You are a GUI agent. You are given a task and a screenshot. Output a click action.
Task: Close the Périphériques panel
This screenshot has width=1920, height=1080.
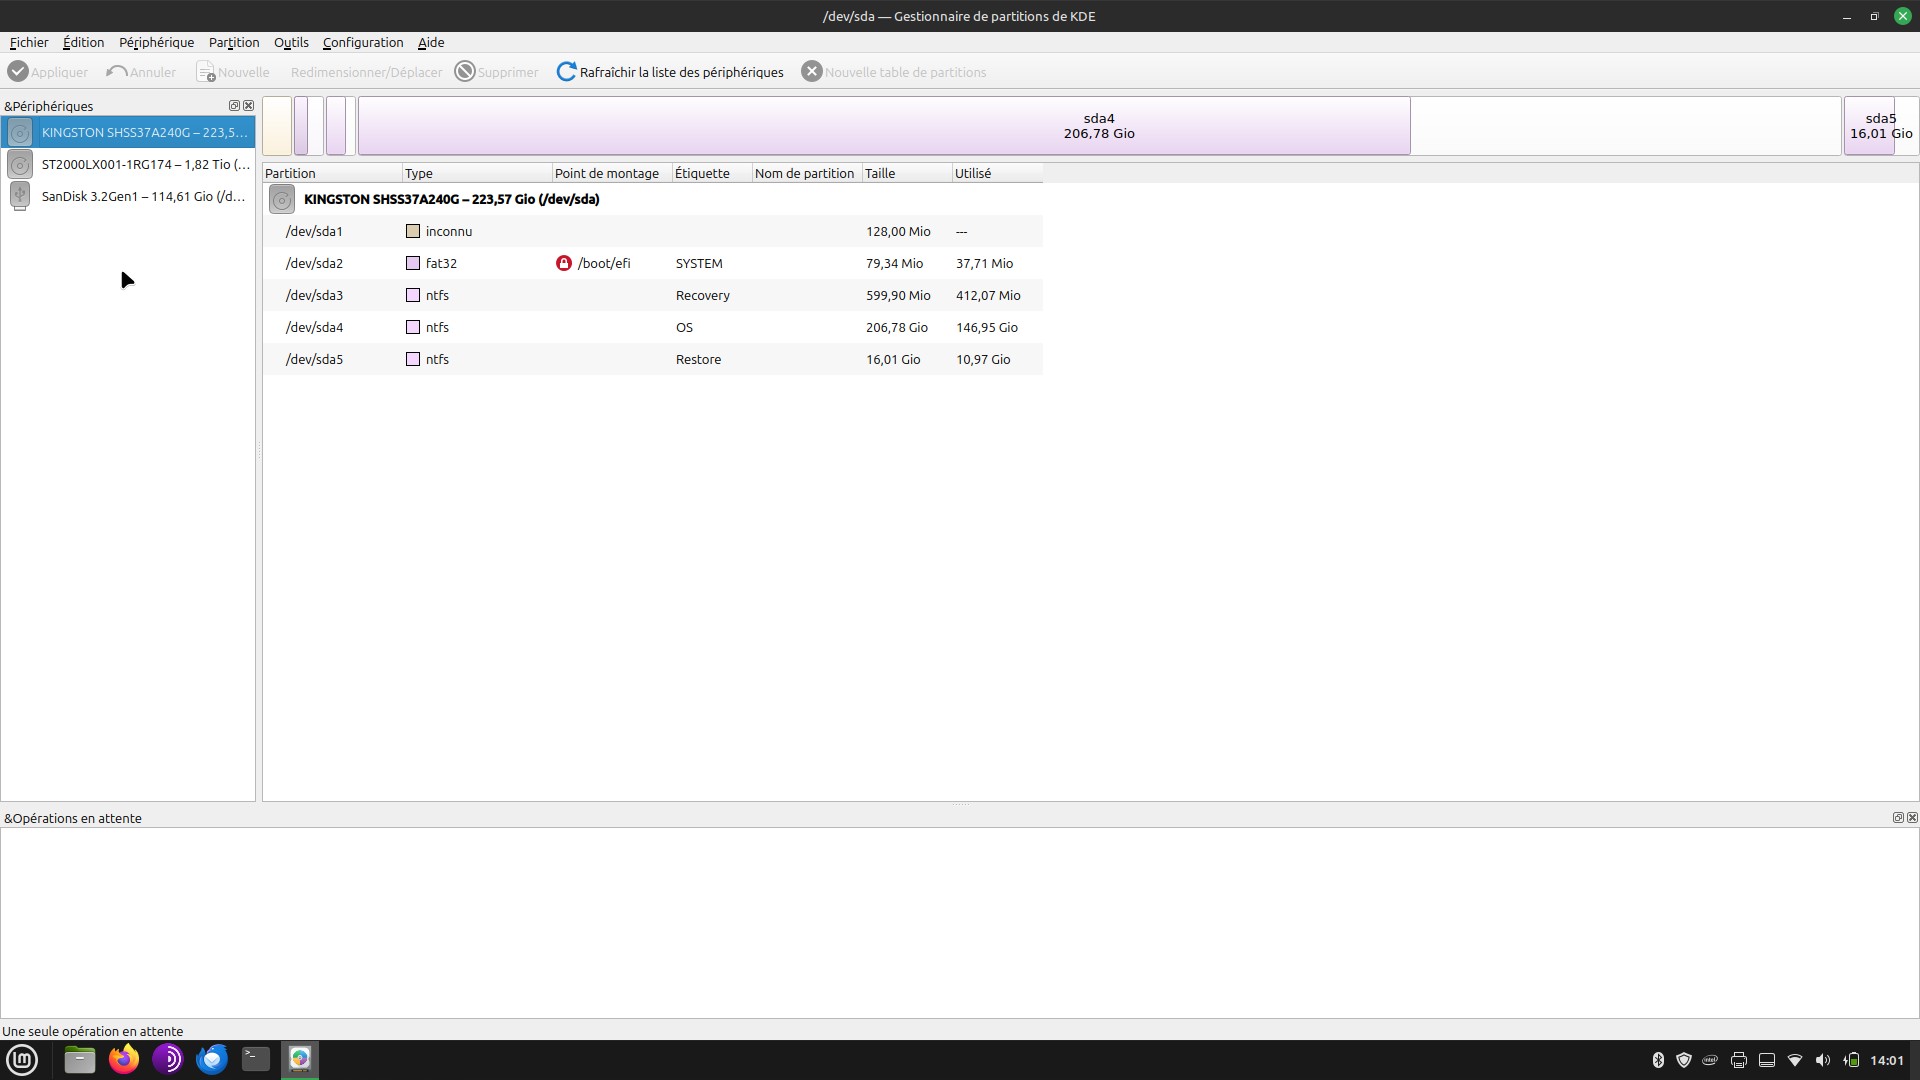pos(249,106)
